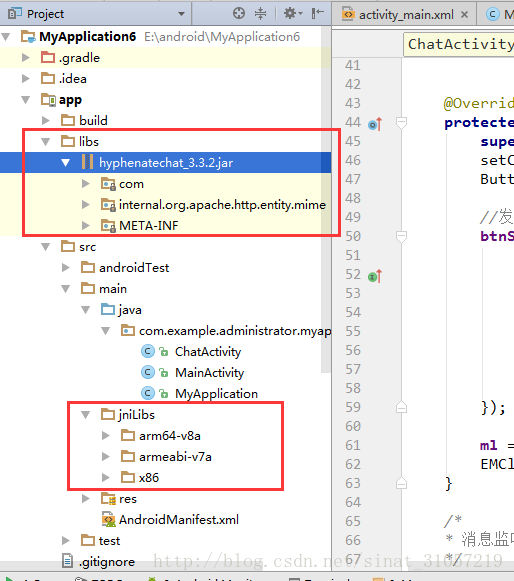The width and height of the screenshot is (514, 581).
Task: Collapse the java folder
Action: coord(86,310)
